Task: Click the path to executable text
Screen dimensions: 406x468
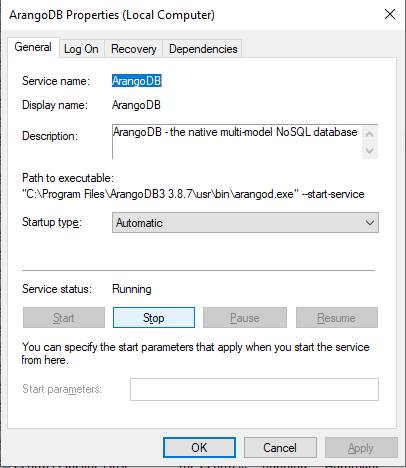Action: pos(193,194)
